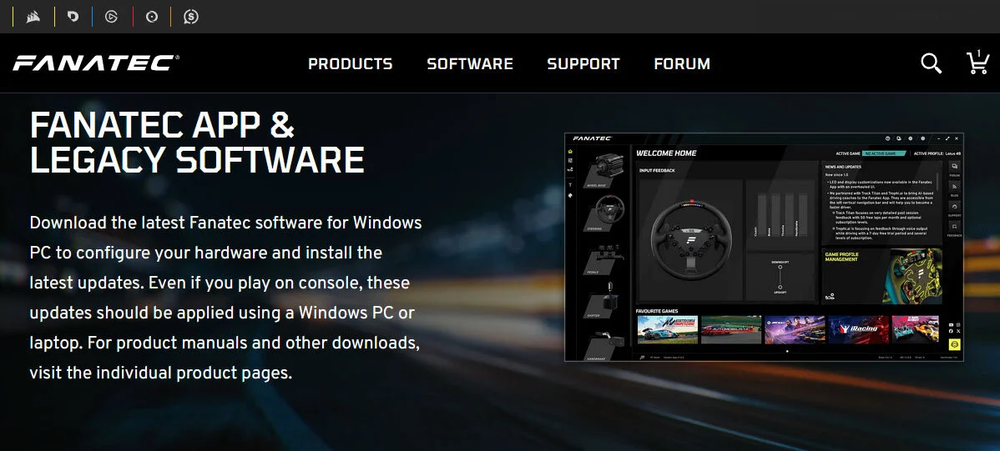
Task: Open the FORUM menu item
Action: click(x=682, y=64)
